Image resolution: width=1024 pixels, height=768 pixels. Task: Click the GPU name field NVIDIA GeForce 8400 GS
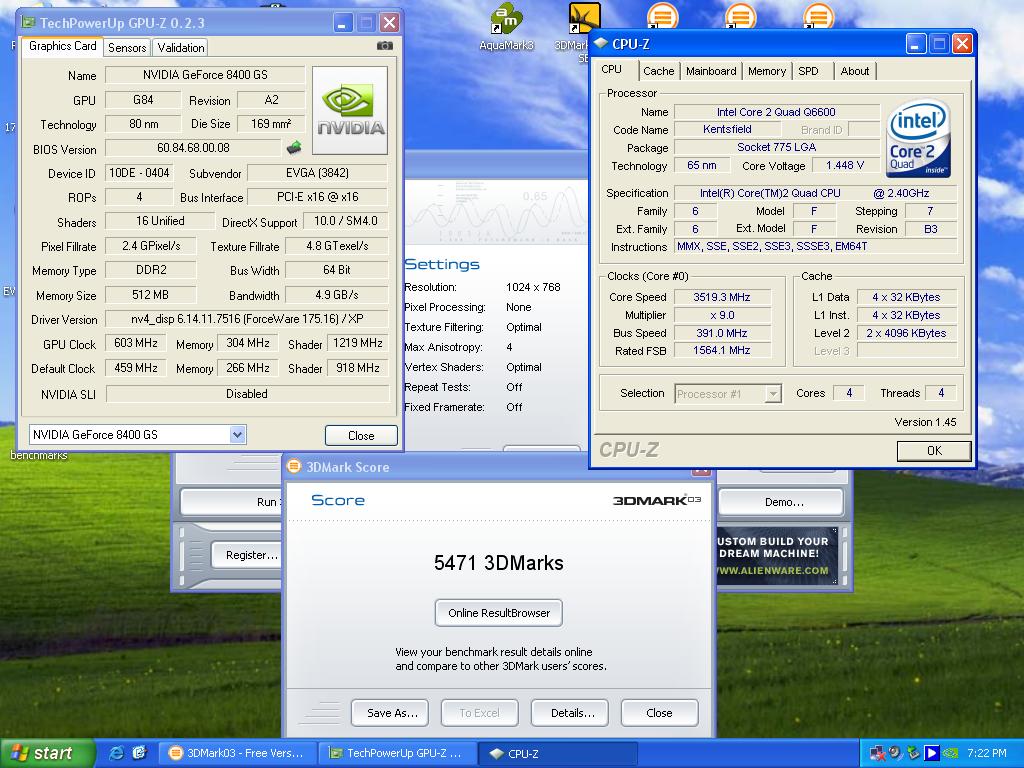[x=205, y=74]
